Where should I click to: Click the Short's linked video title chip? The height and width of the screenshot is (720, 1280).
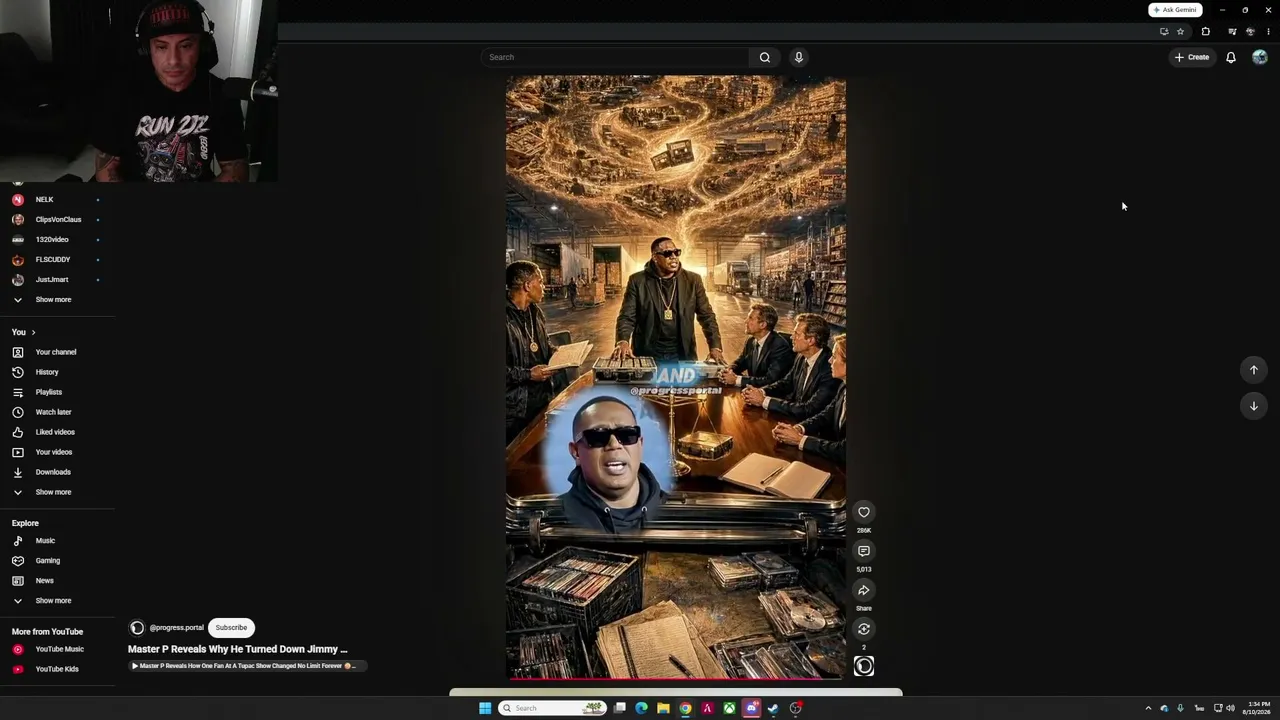click(x=247, y=666)
